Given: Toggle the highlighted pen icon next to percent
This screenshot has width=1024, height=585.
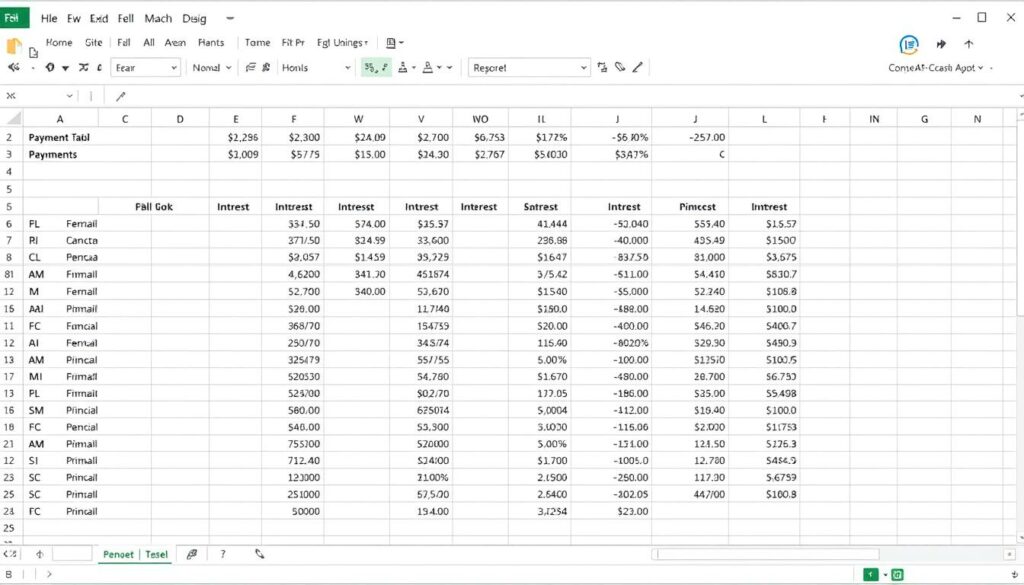Looking at the screenshot, I should [384, 67].
